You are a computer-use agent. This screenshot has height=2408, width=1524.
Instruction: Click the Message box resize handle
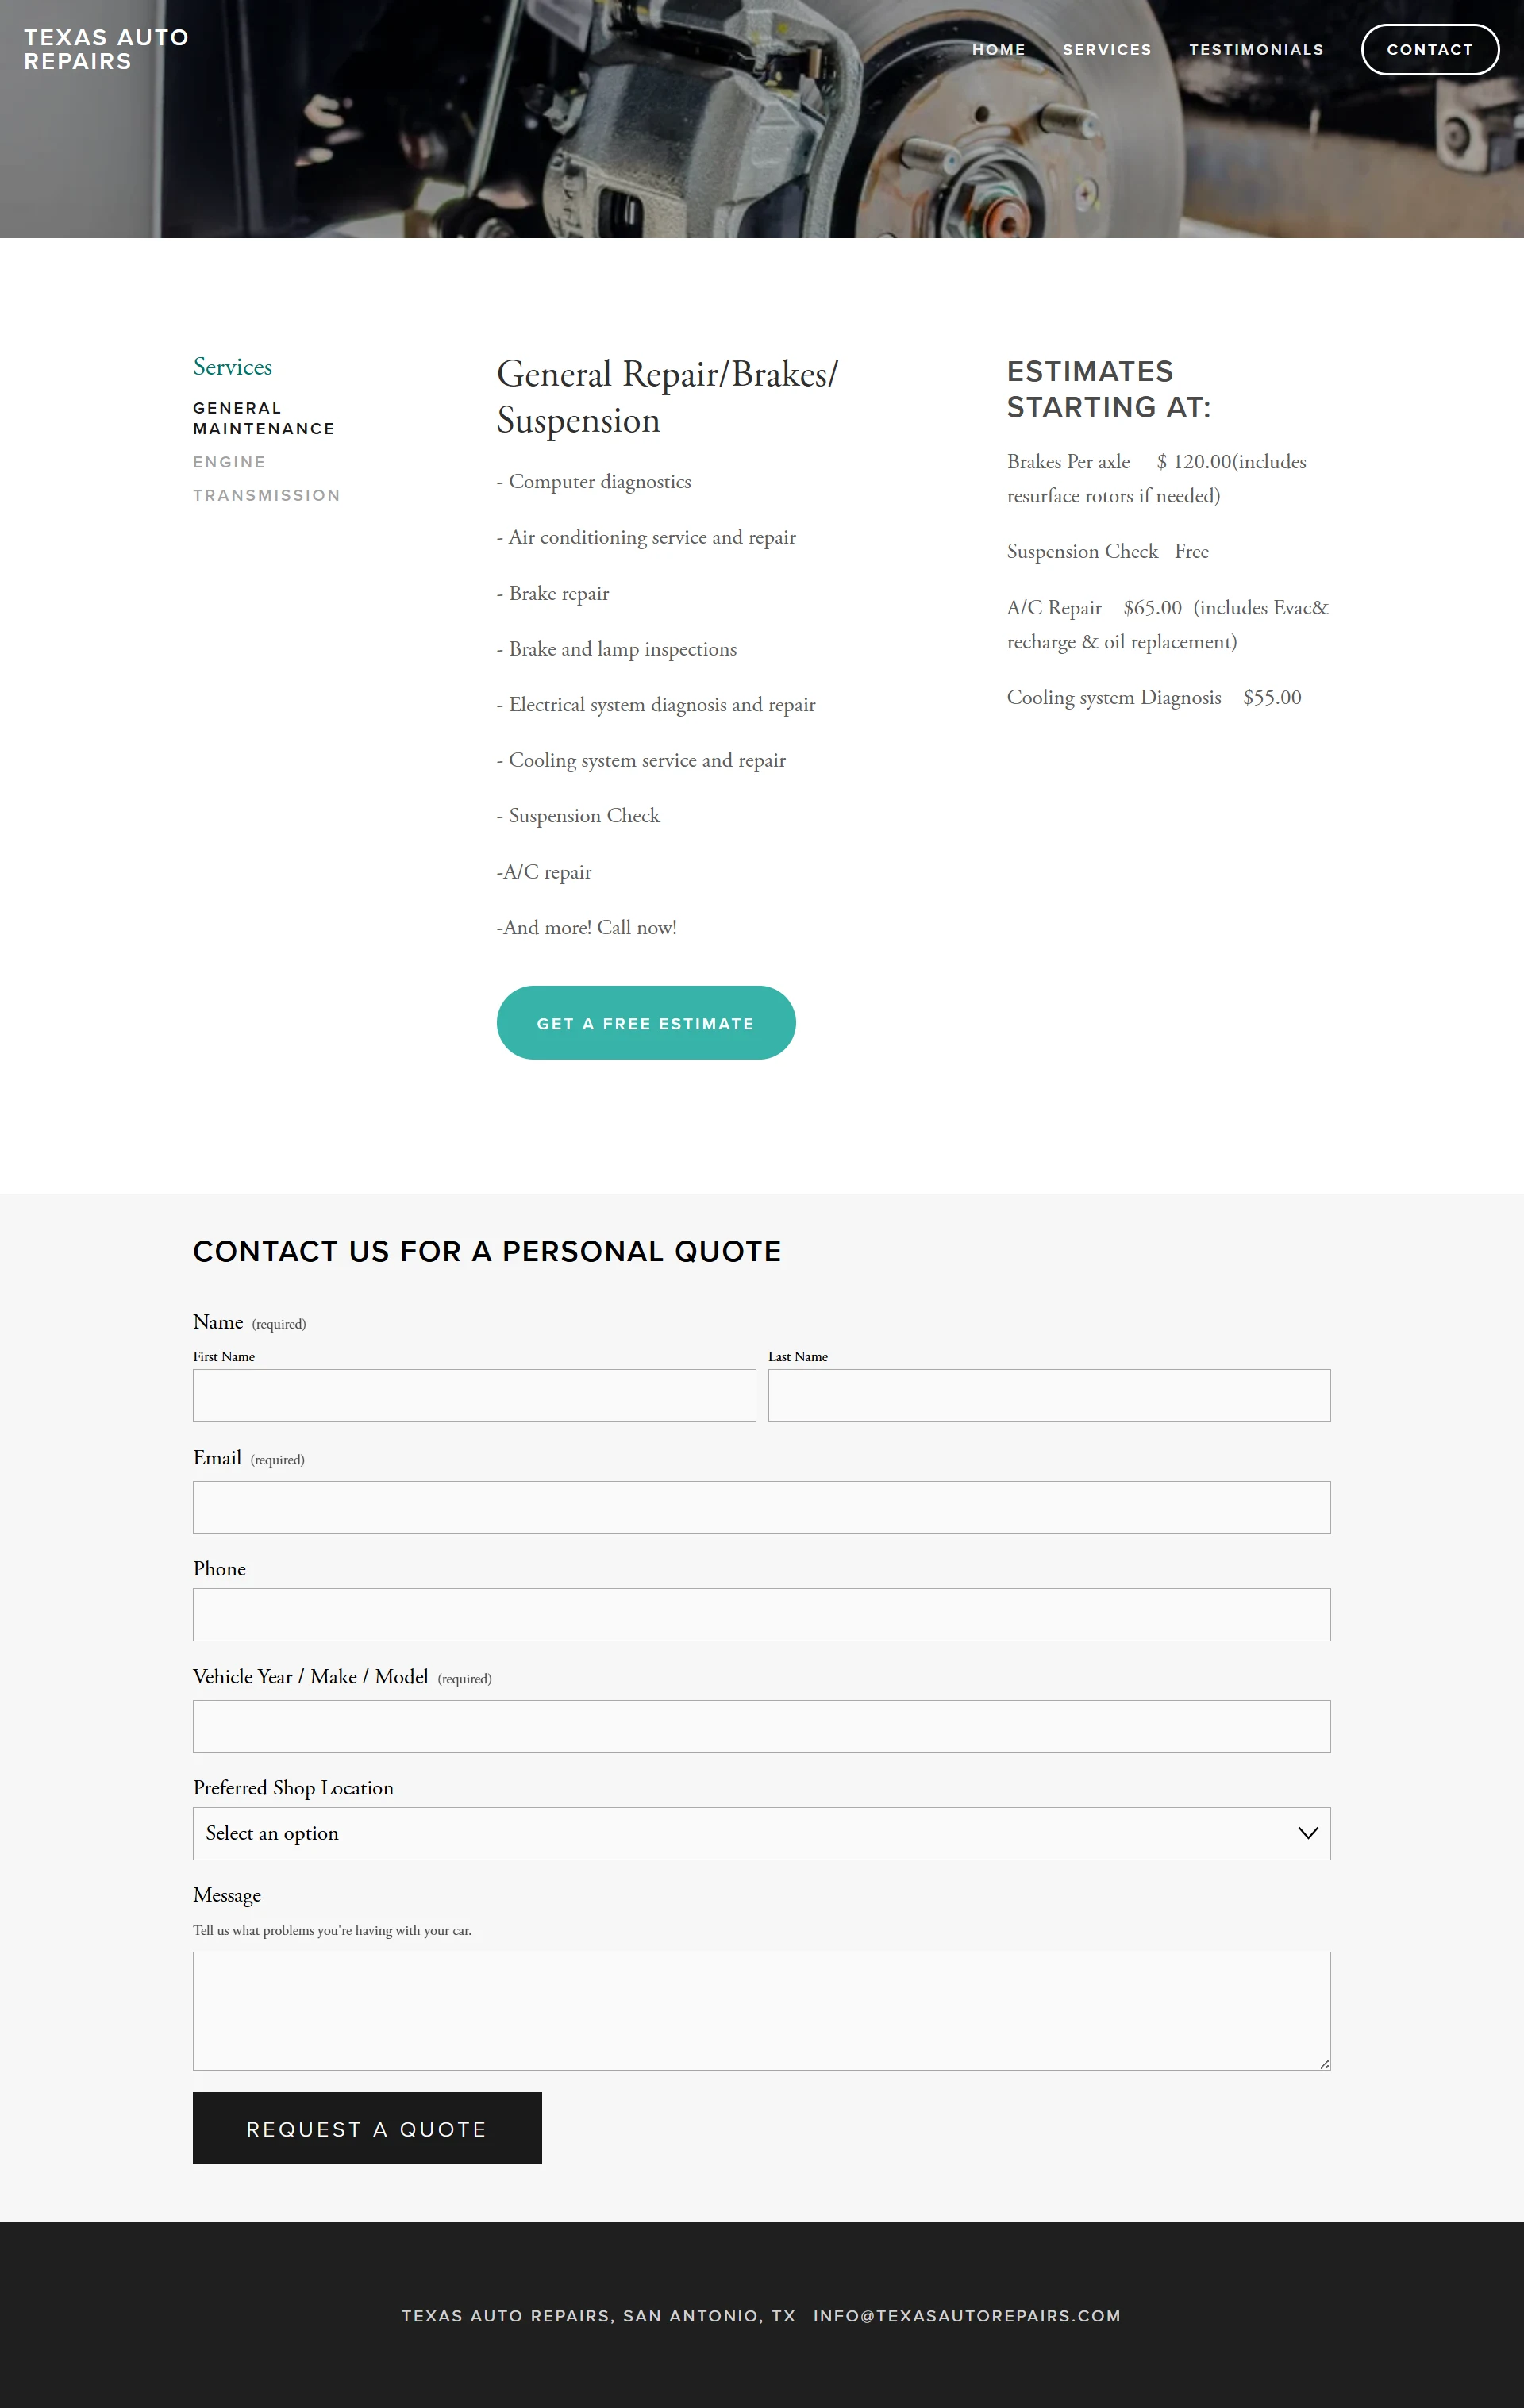pyautogui.click(x=1324, y=2064)
